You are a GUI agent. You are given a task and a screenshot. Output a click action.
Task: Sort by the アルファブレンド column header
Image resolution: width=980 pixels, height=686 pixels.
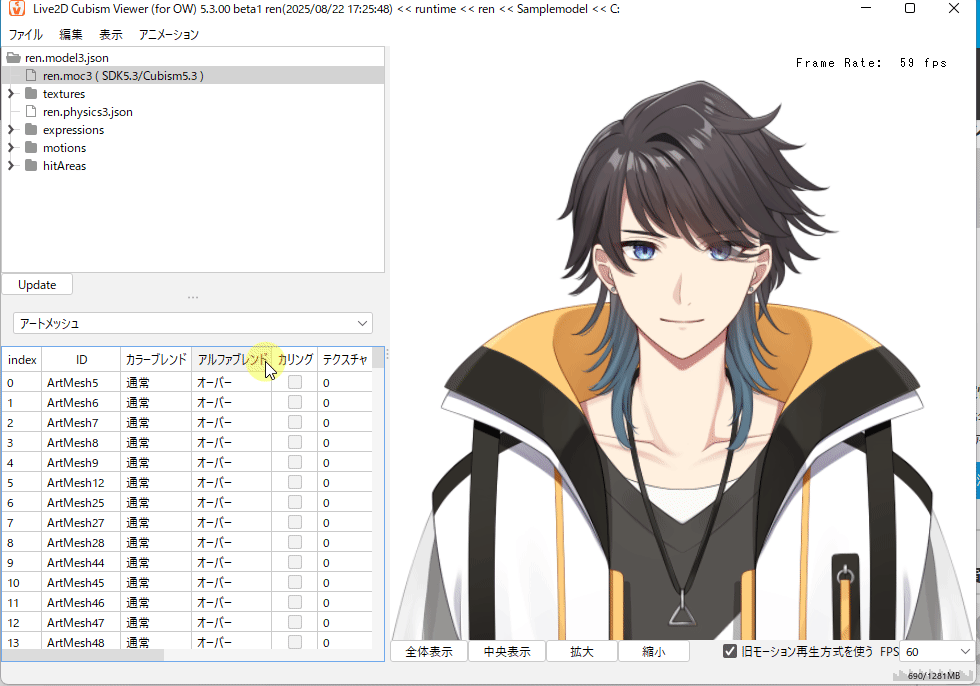click(231, 359)
